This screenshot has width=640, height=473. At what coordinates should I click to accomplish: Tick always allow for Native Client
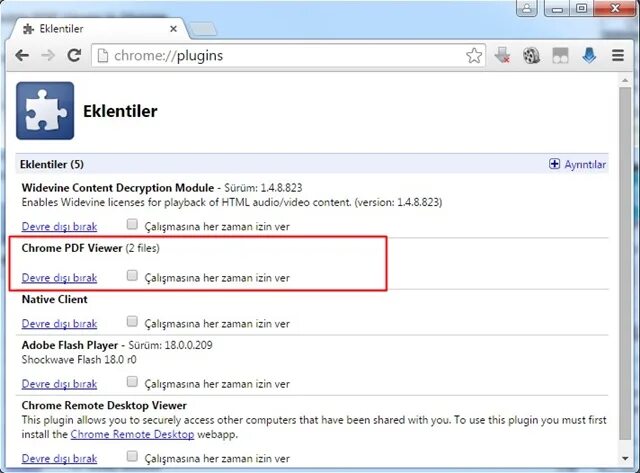(132, 321)
